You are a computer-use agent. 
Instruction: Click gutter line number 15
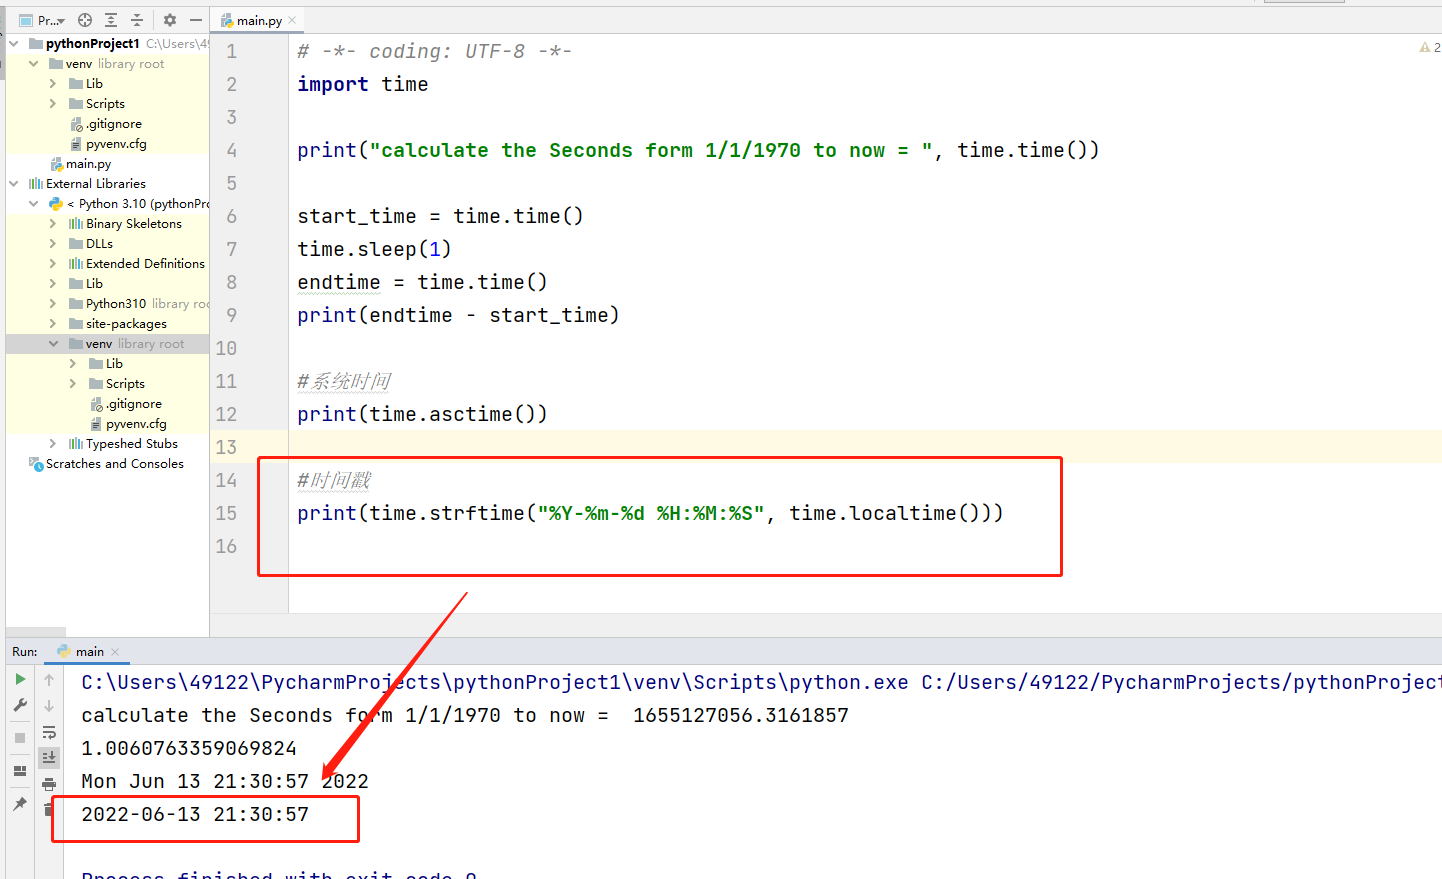227,513
